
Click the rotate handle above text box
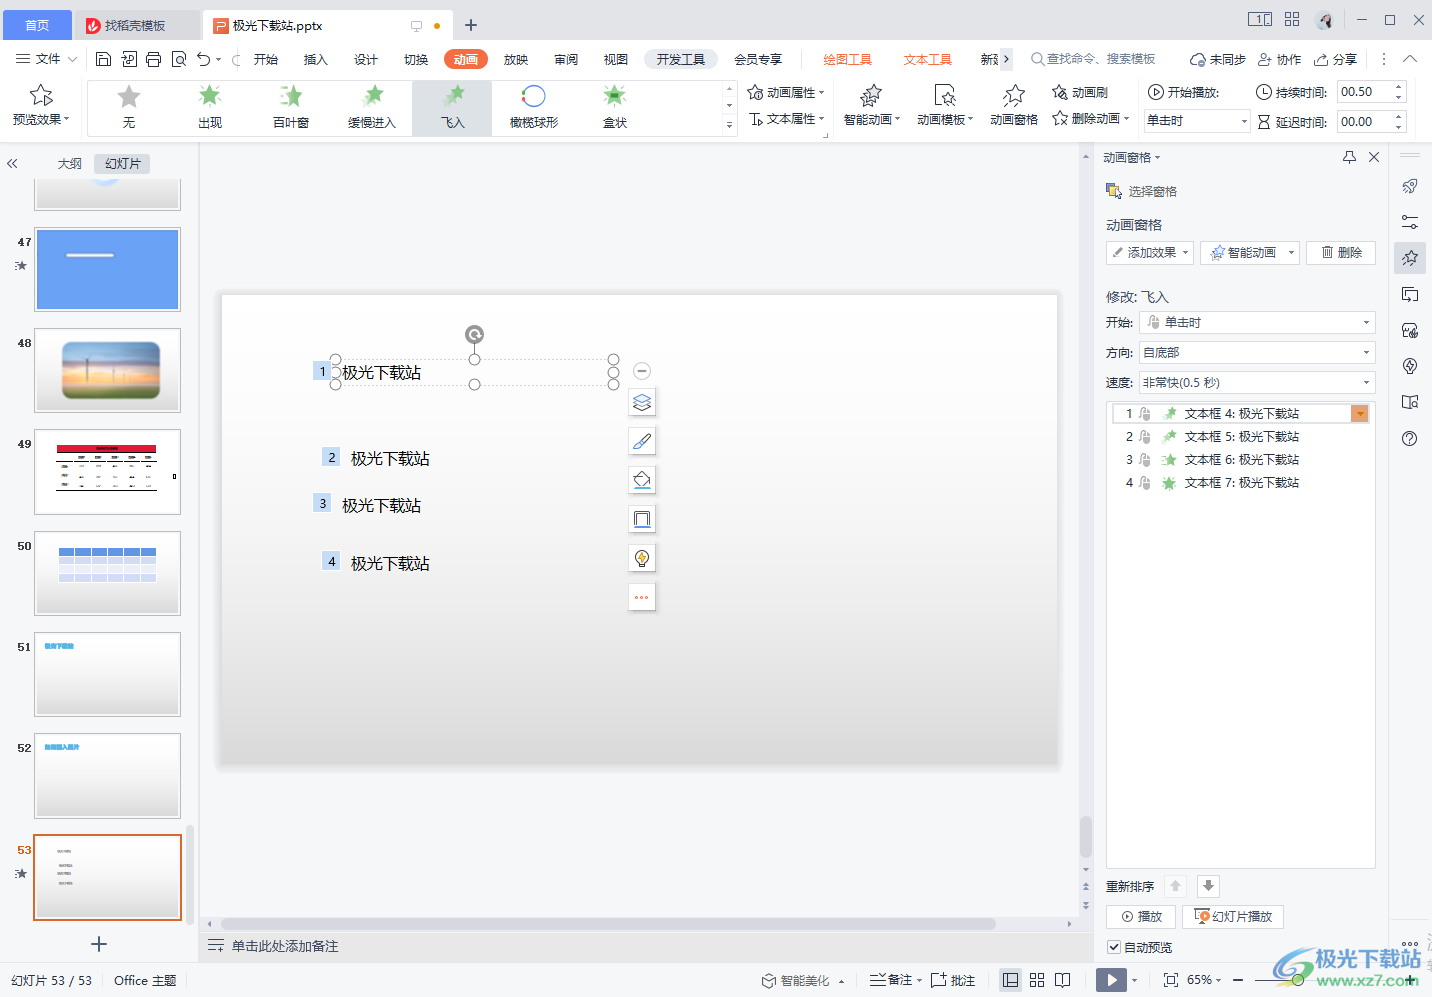pos(474,334)
